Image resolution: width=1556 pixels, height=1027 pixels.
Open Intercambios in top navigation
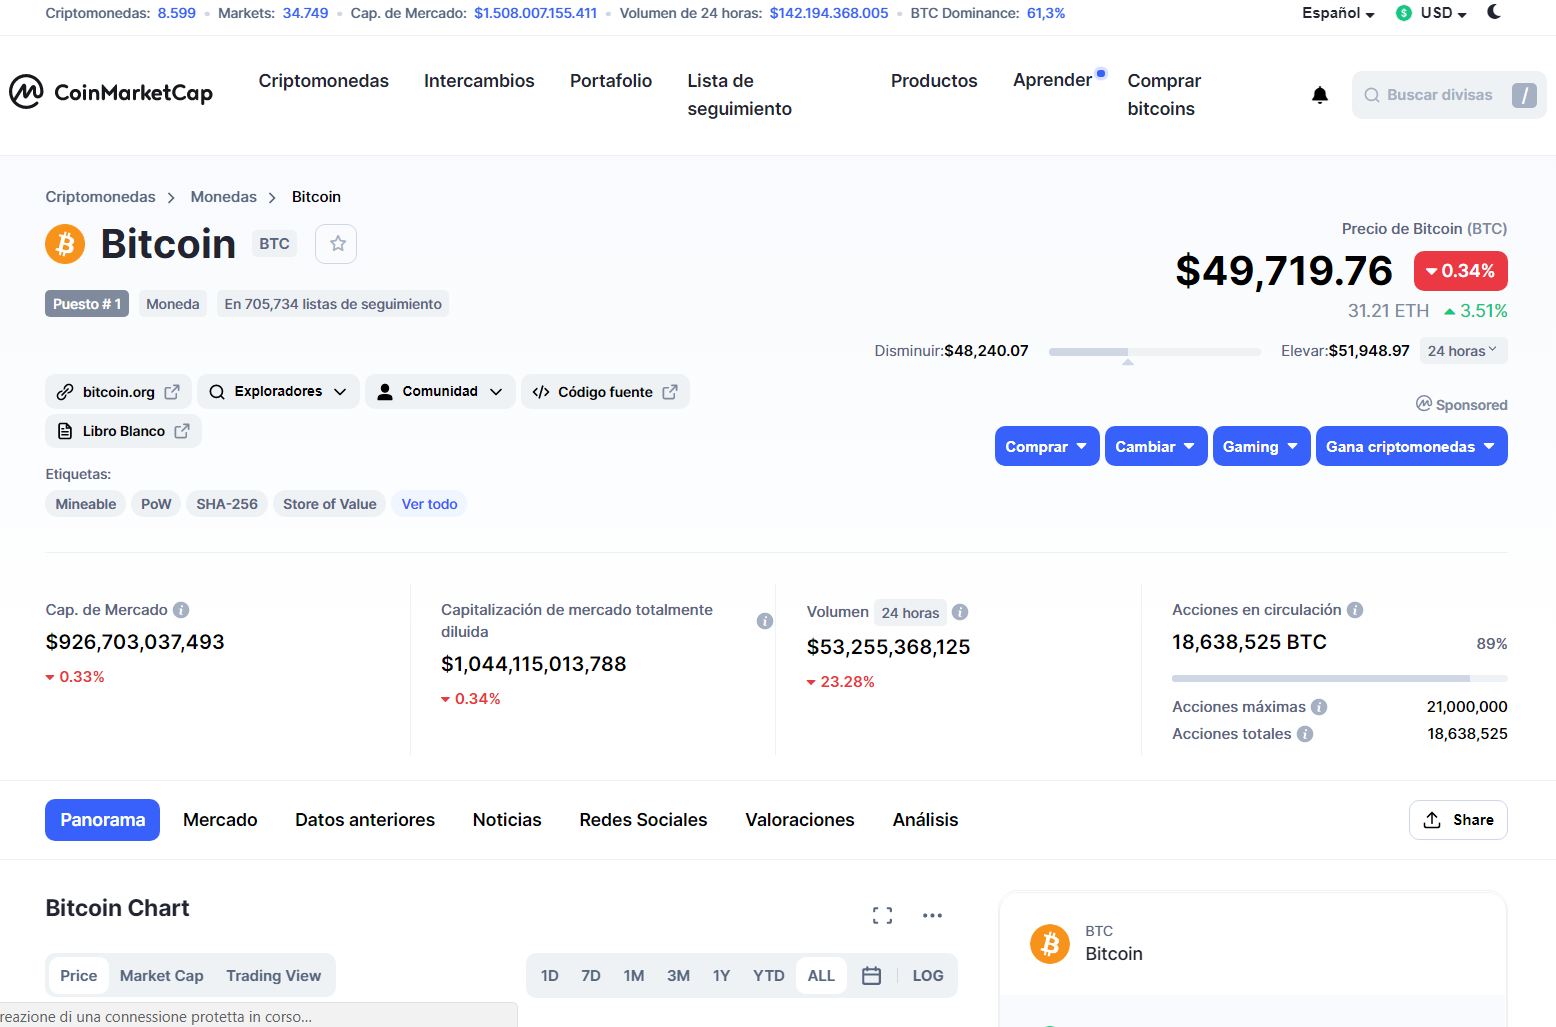(x=479, y=81)
